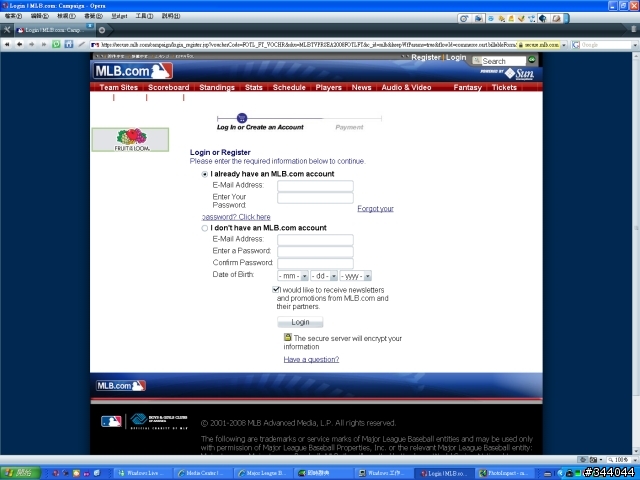Screen dimensions: 640x480
Task: Open the first menu in the Opera menu bar
Action: 13,16
